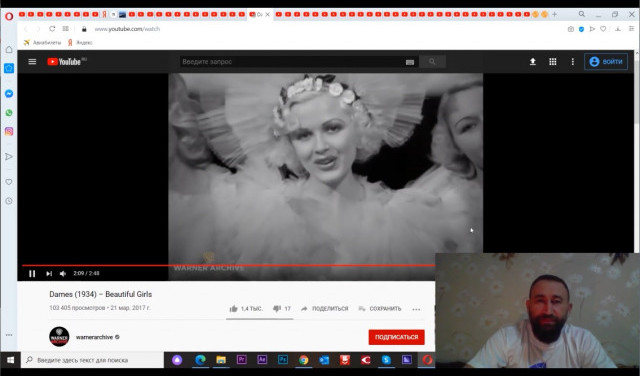Switch to the Yandex tab in tab strip
The width and height of the screenshot is (640, 376).
pos(104,14)
